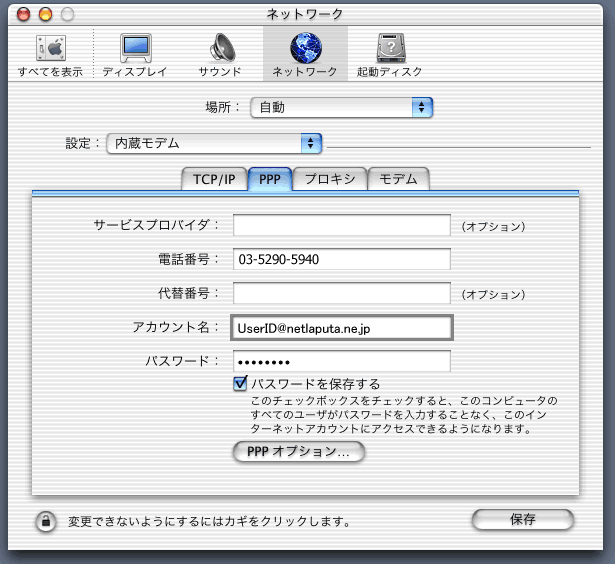
Task: Switch to the モデム tab
Action: pyautogui.click(x=398, y=179)
